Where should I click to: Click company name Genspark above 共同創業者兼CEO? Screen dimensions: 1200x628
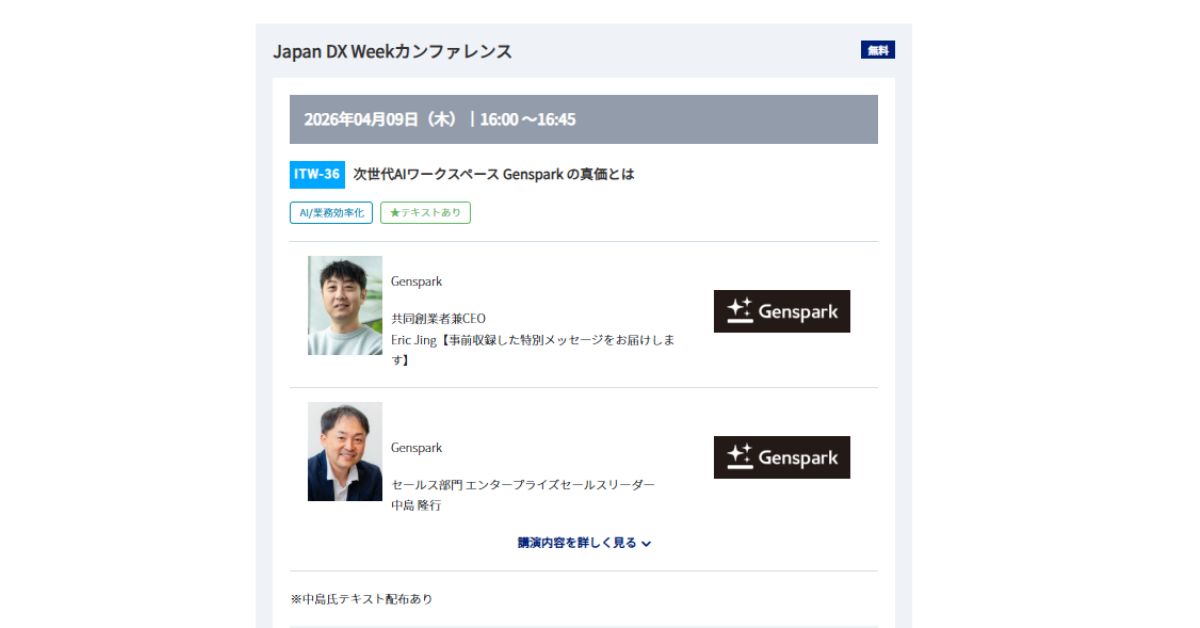click(416, 281)
